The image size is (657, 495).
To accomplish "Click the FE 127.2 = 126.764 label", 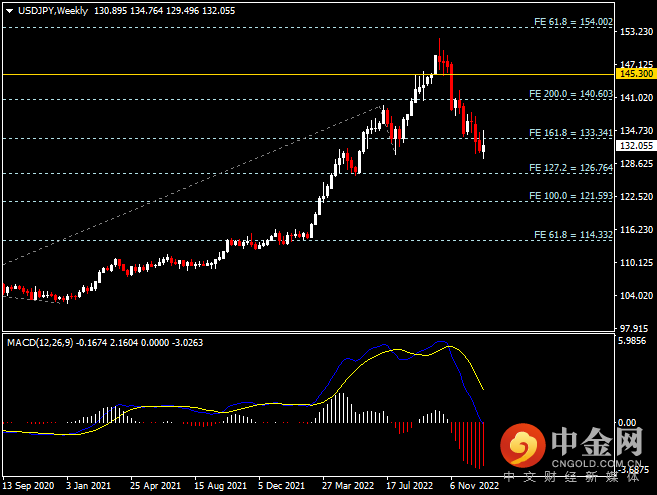I will pyautogui.click(x=573, y=167).
